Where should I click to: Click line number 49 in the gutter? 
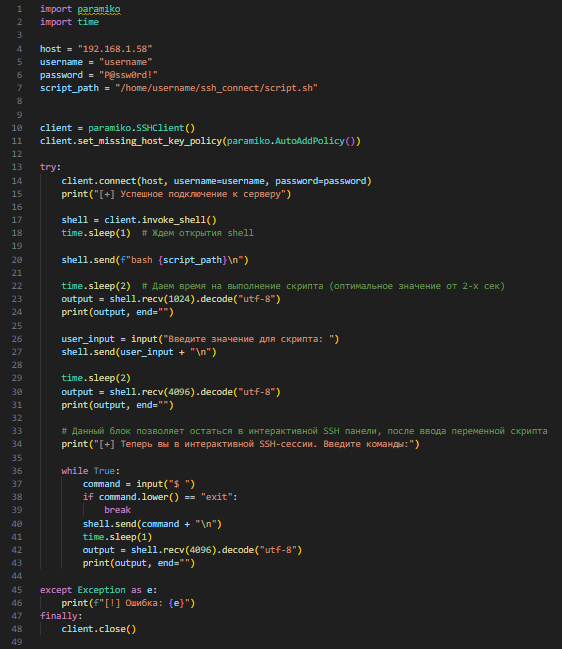[x=17, y=642]
